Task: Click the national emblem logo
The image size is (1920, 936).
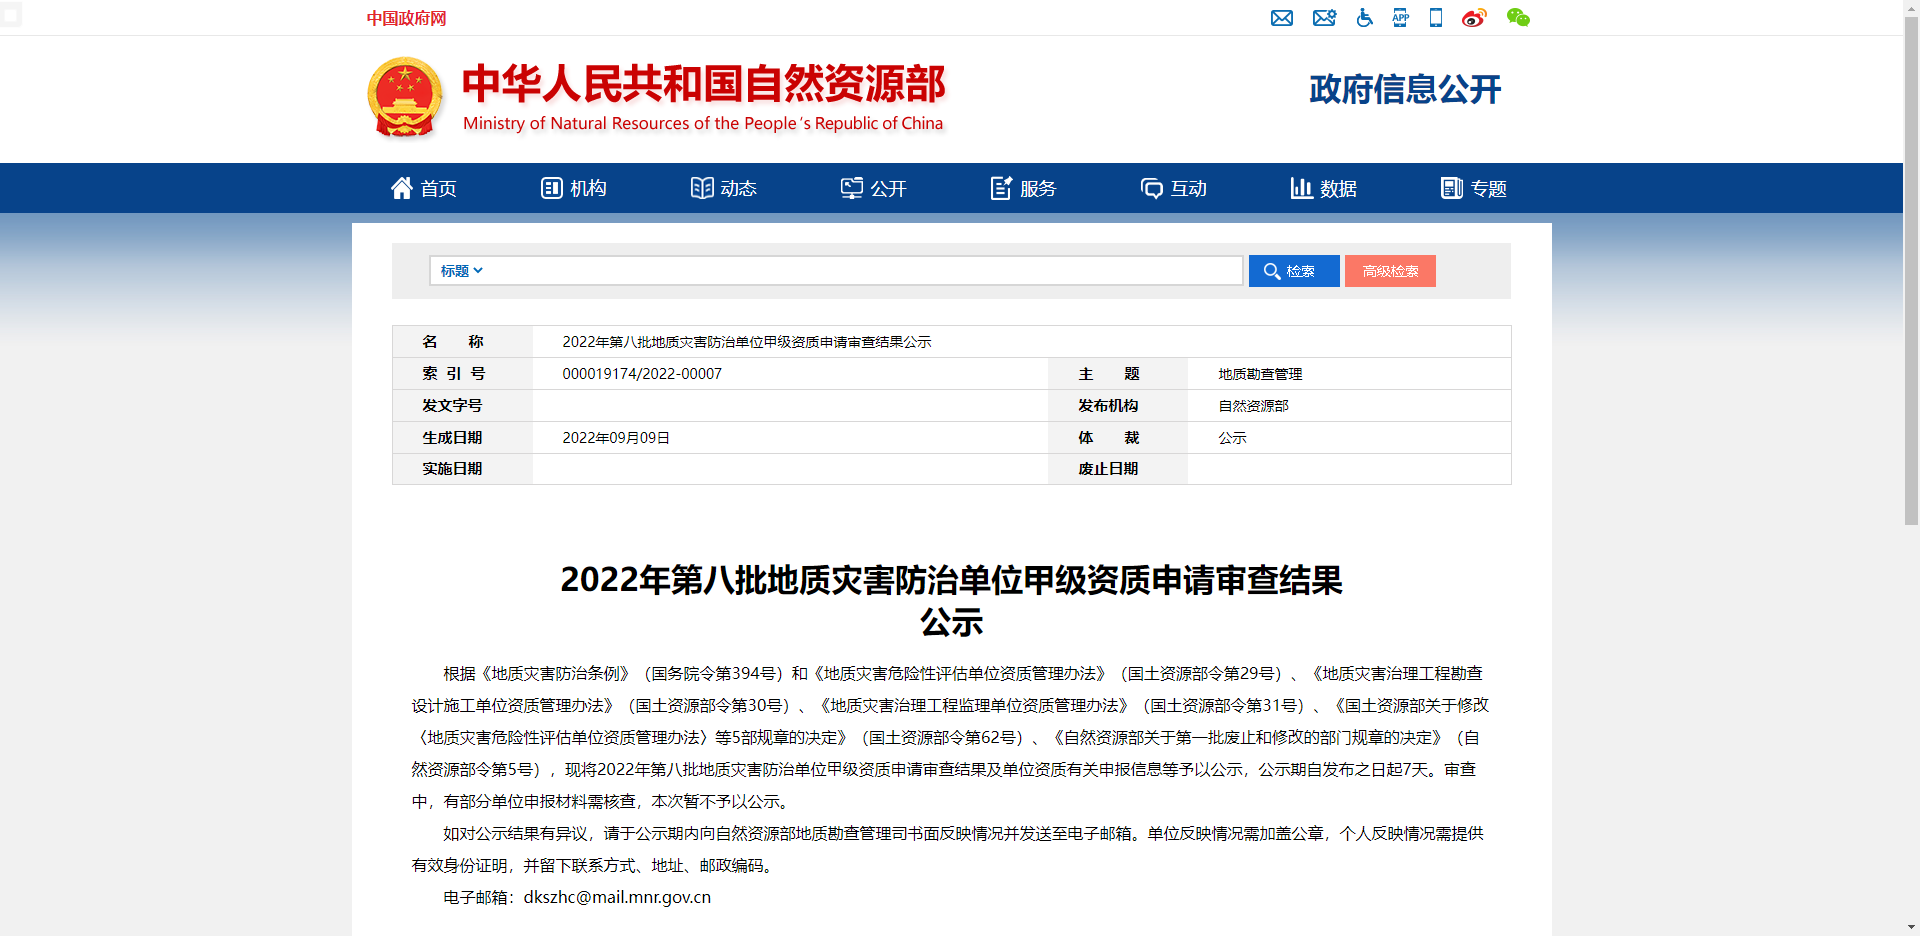Action: [x=405, y=97]
